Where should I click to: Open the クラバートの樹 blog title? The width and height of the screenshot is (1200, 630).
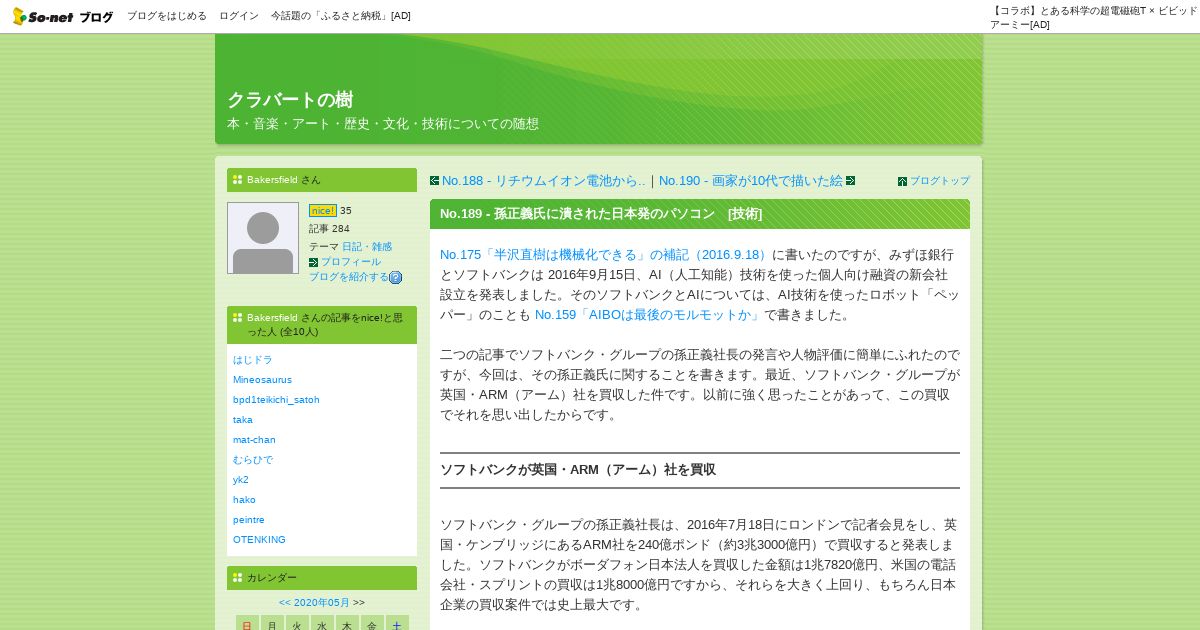290,100
